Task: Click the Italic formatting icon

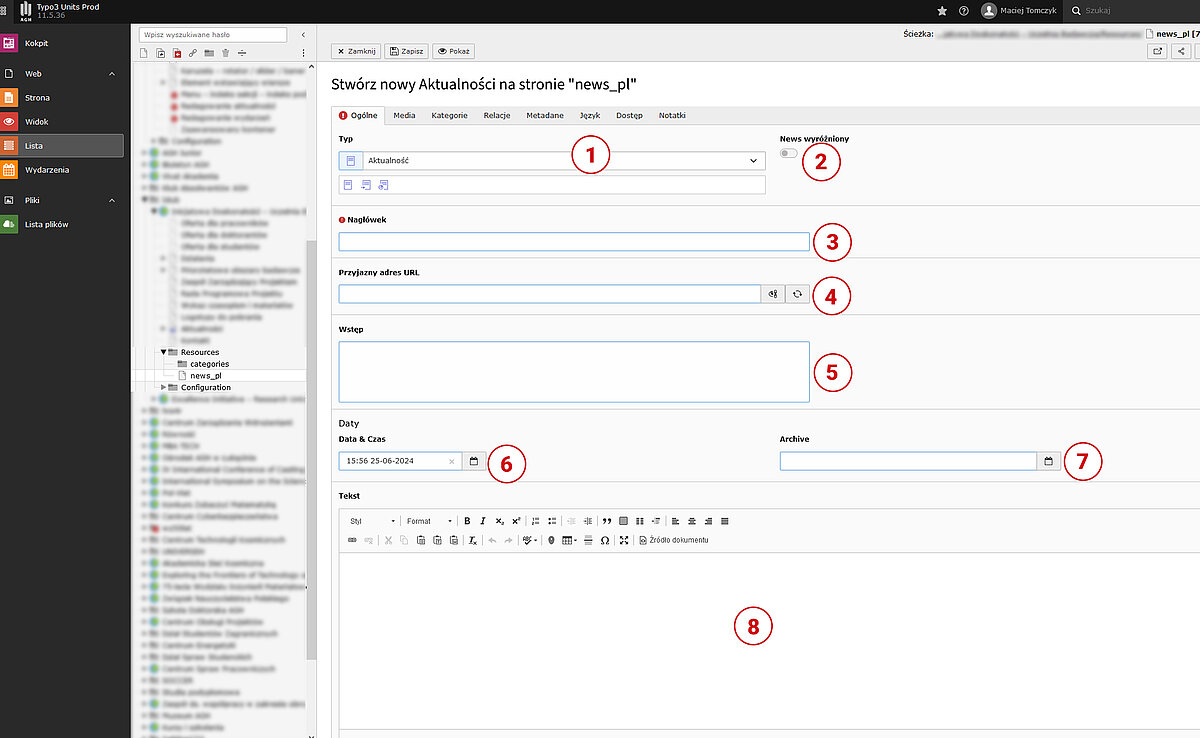Action: coord(483,521)
